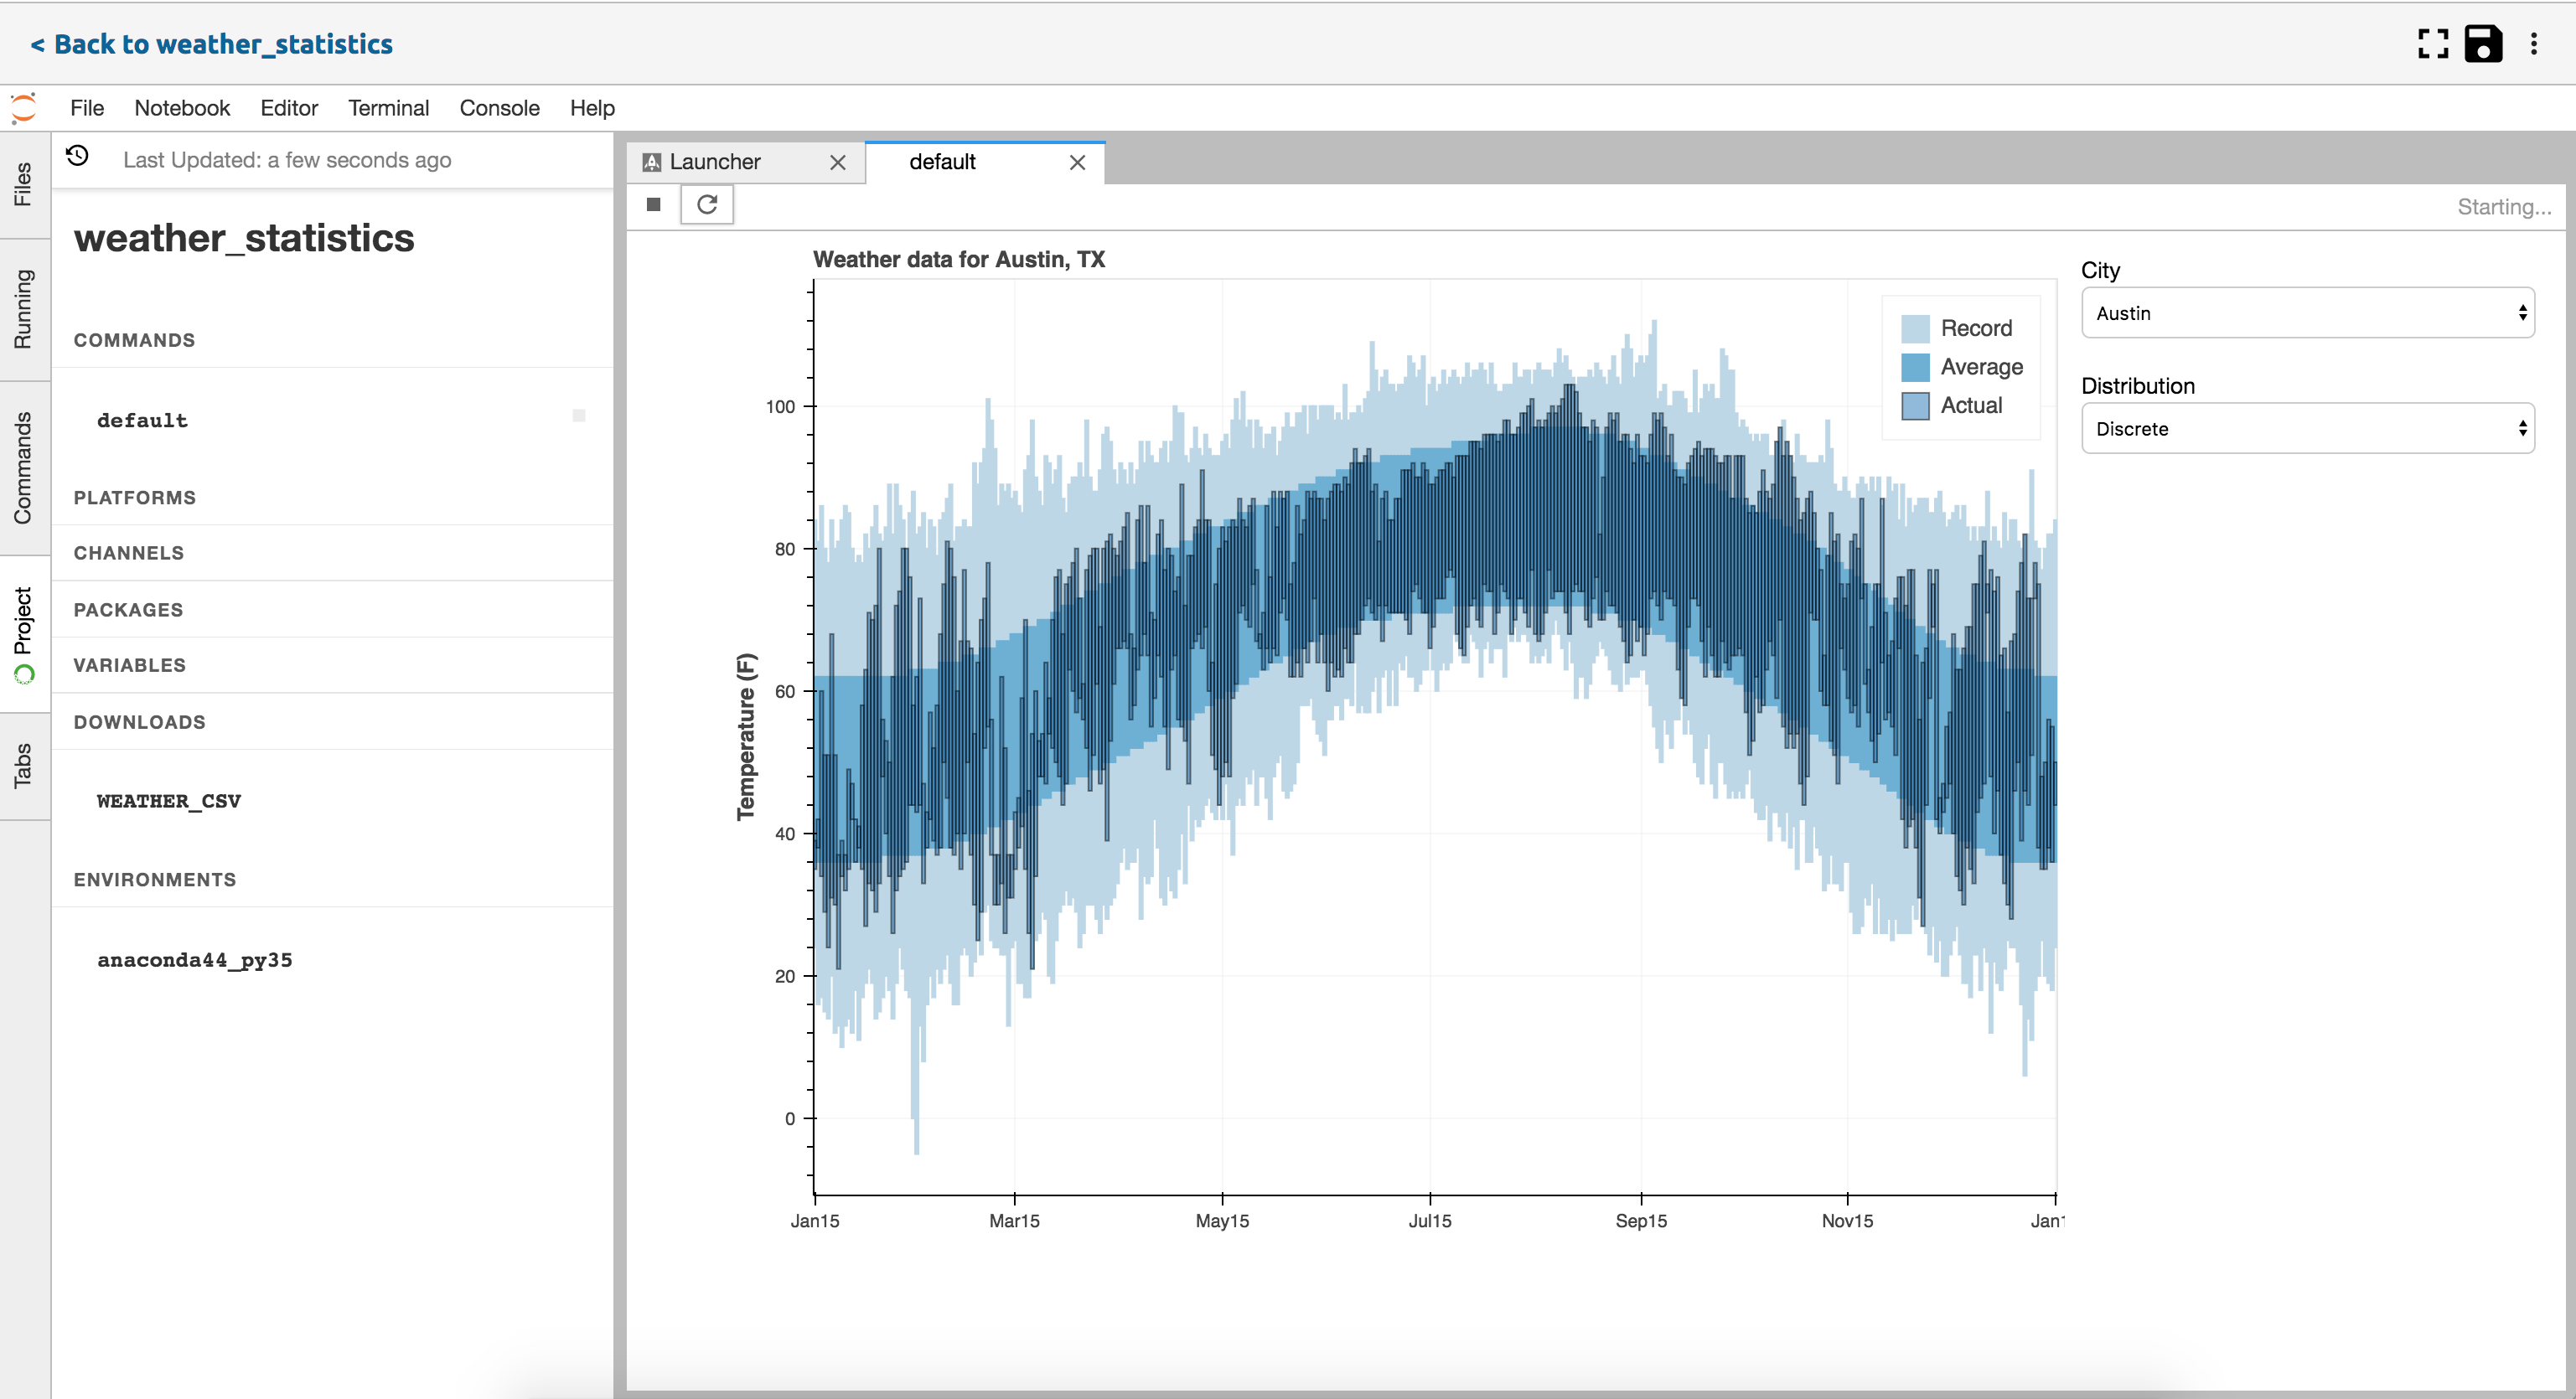Switch to the Files side tab
This screenshot has width=2576, height=1399.
[23, 185]
